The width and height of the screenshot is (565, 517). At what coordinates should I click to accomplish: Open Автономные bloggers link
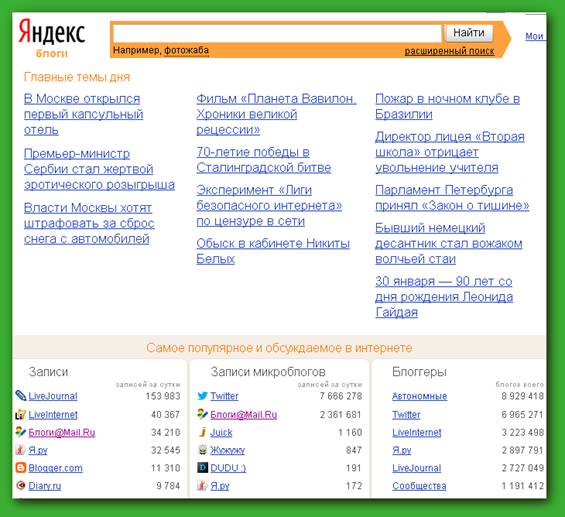419,396
